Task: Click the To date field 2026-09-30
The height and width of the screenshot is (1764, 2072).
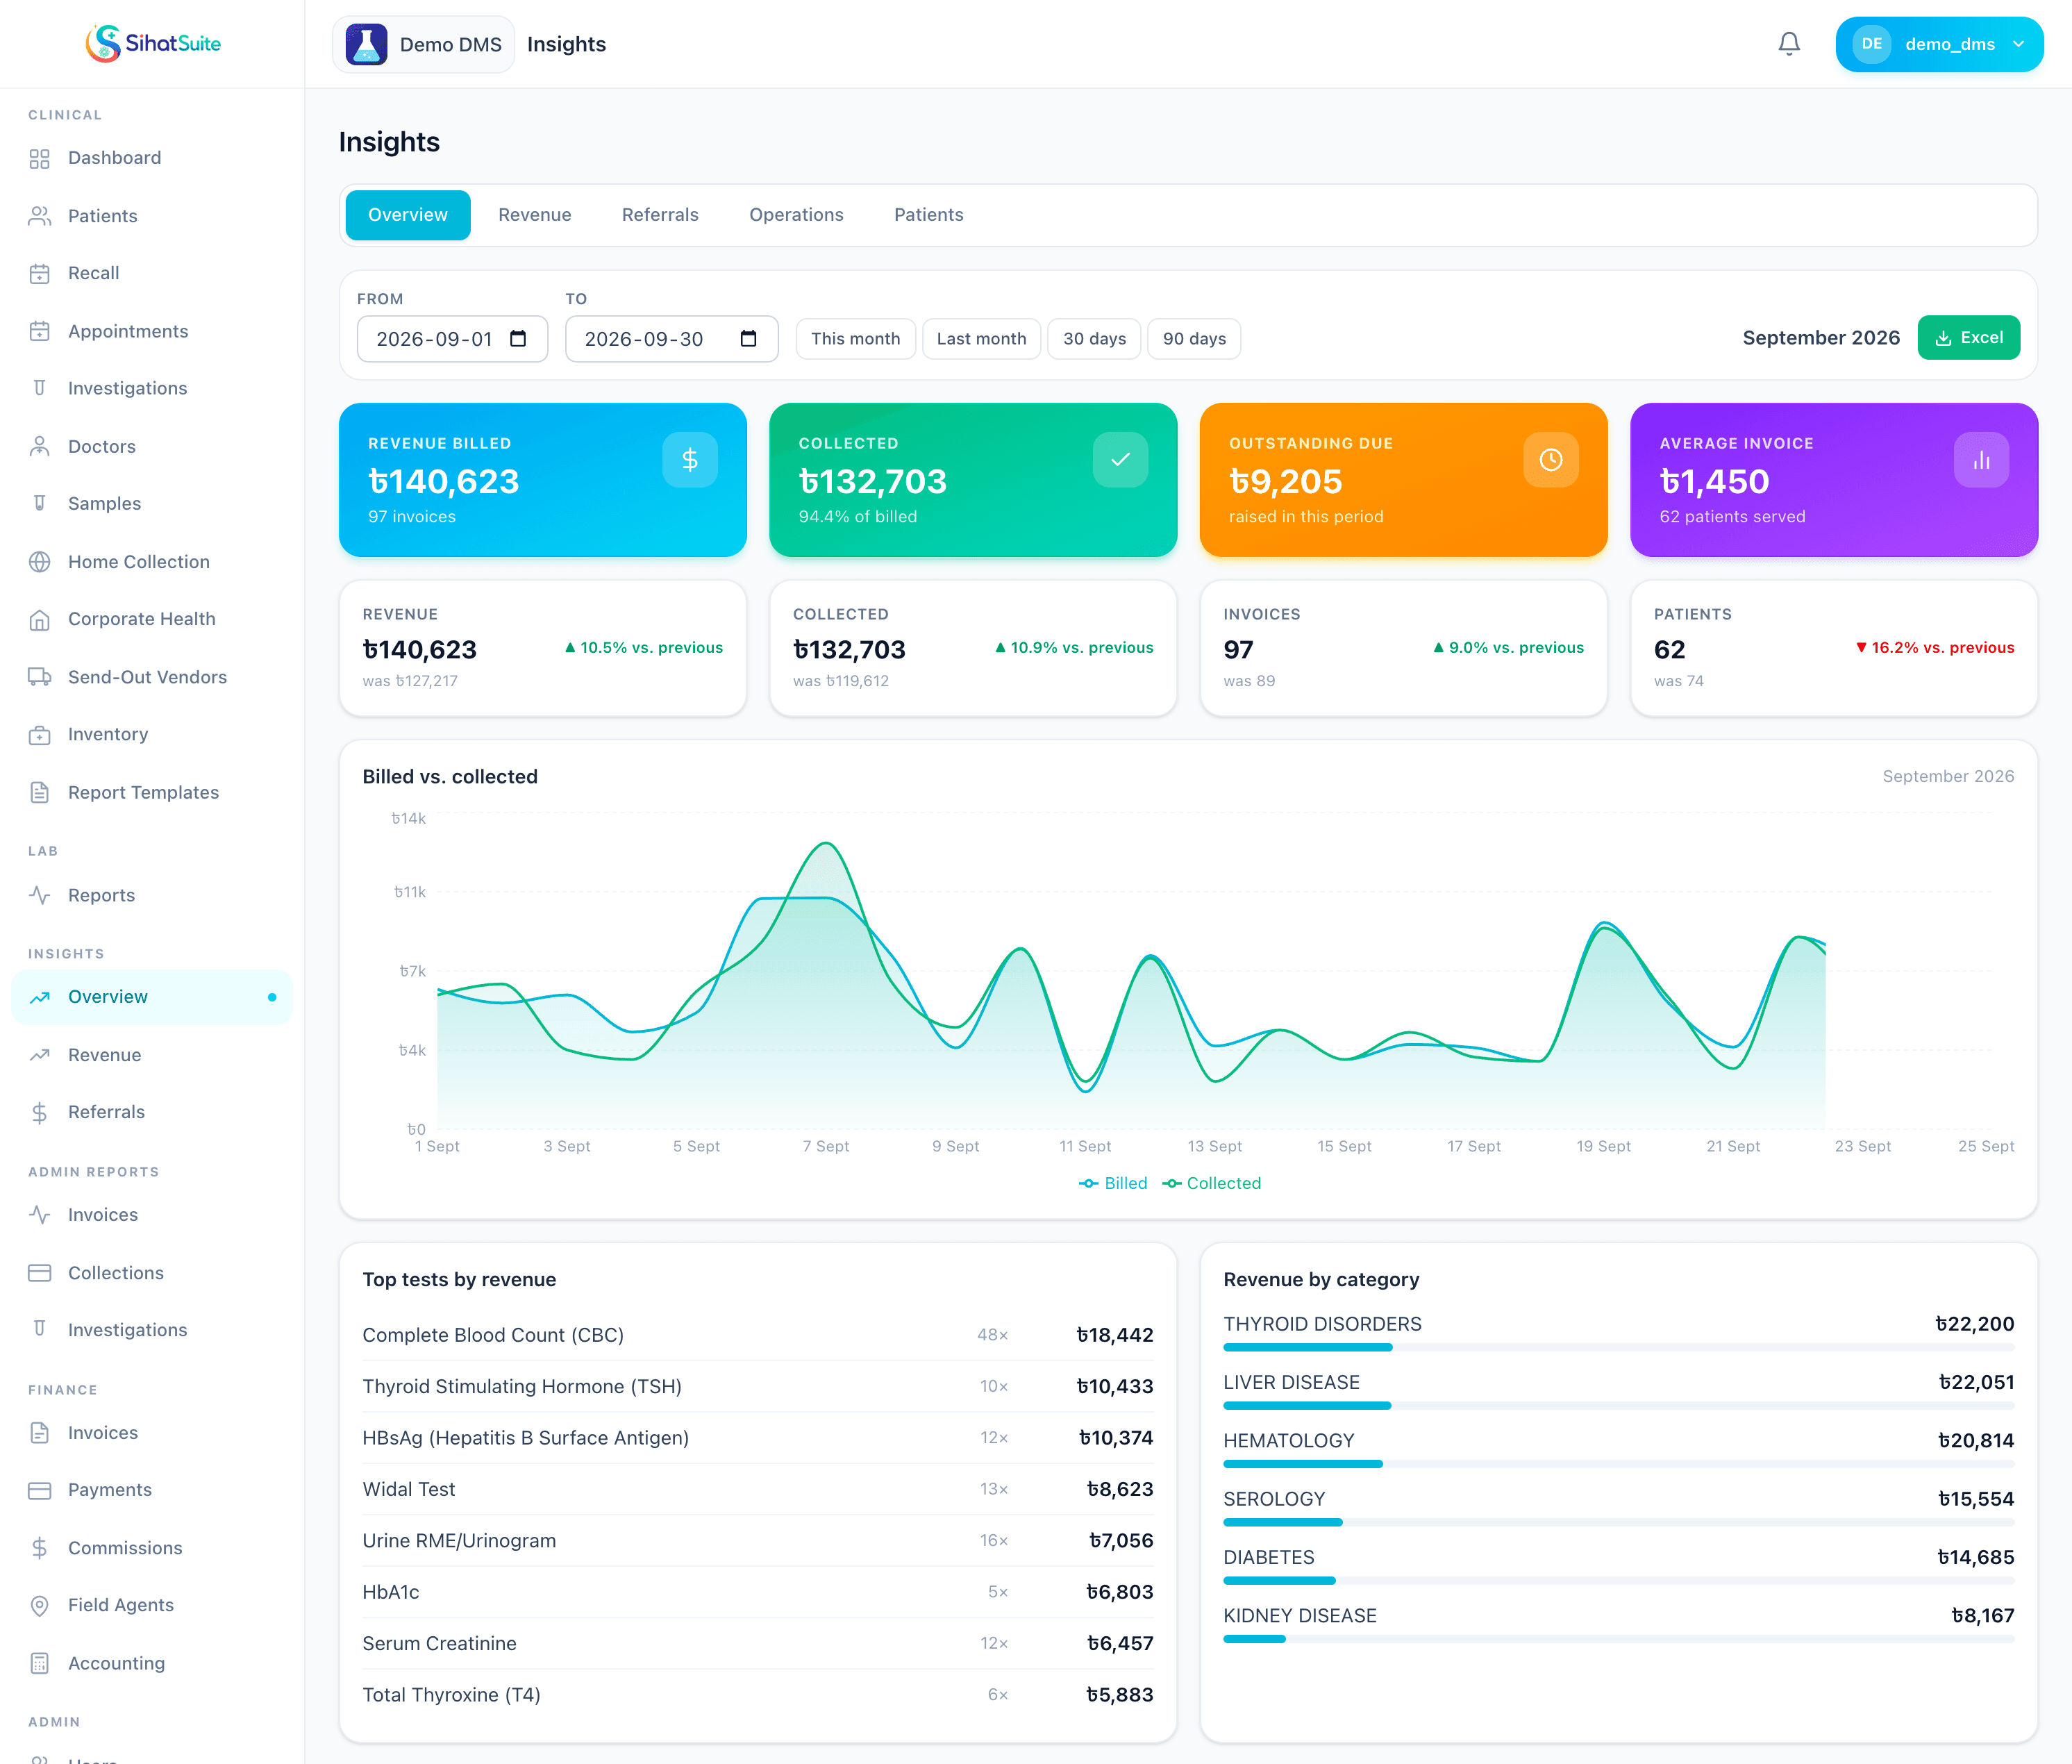Action: tap(671, 339)
